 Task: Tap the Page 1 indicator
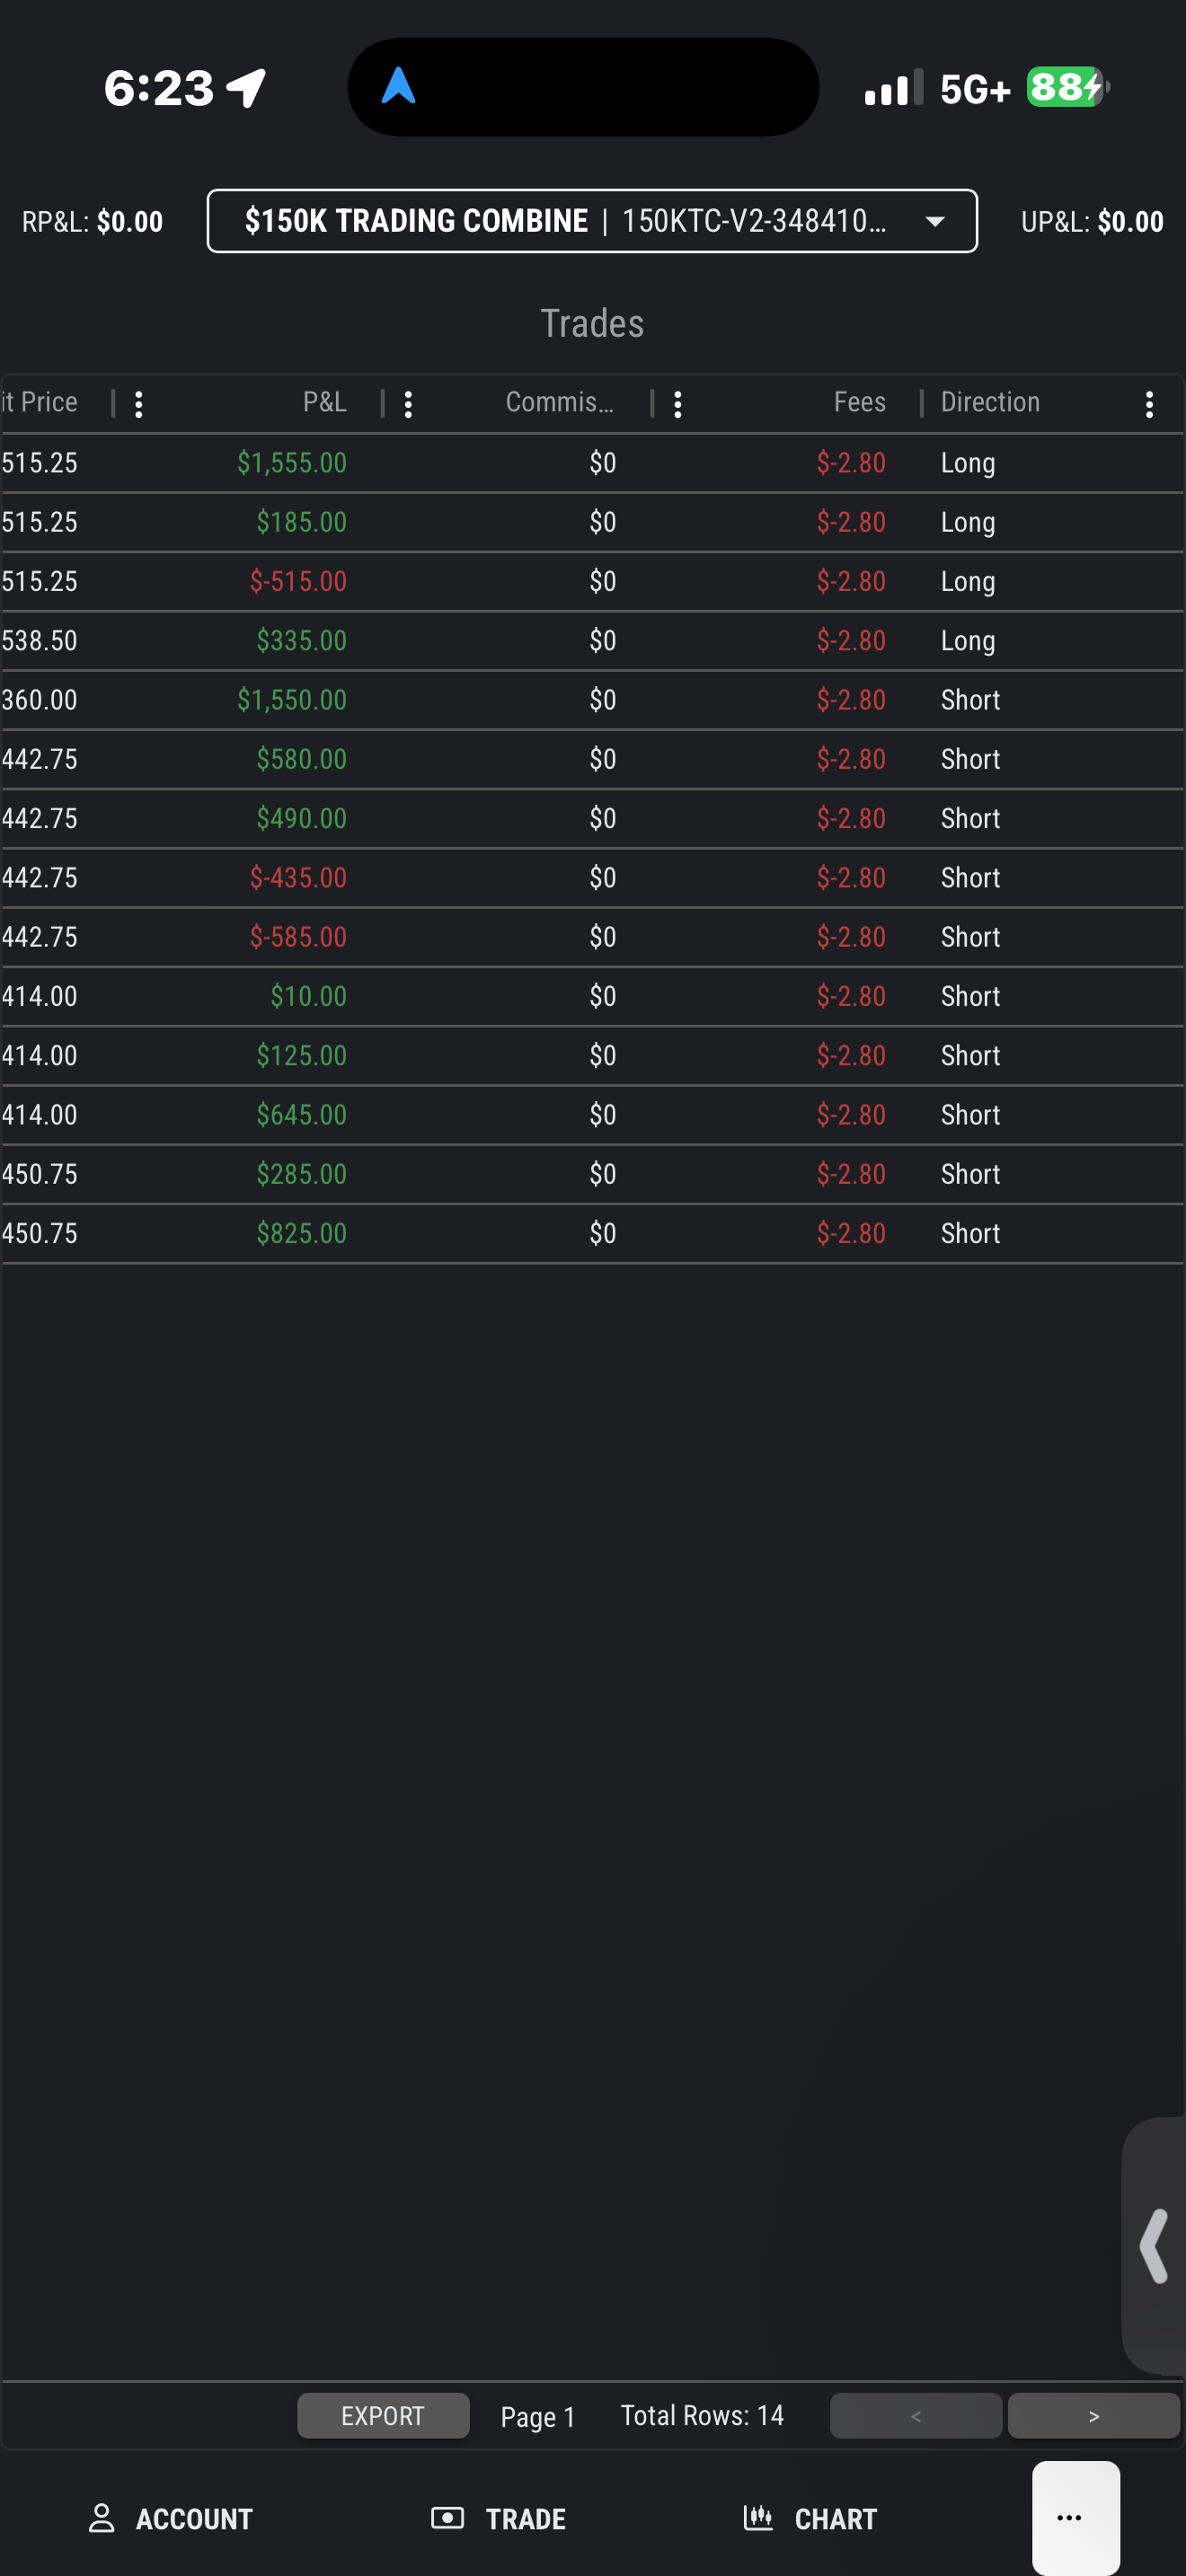pyautogui.click(x=538, y=2417)
